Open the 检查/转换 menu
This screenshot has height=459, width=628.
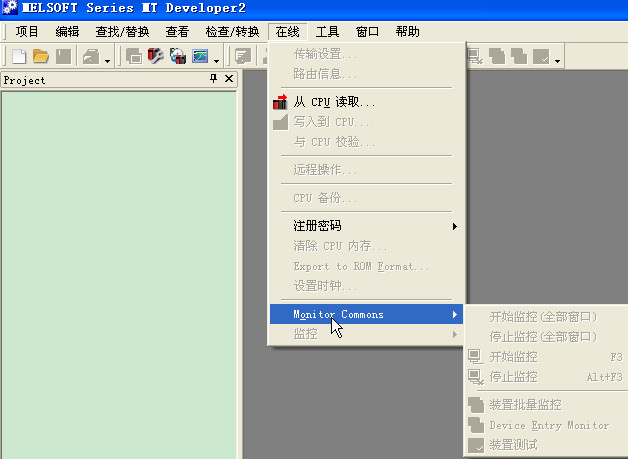231,31
